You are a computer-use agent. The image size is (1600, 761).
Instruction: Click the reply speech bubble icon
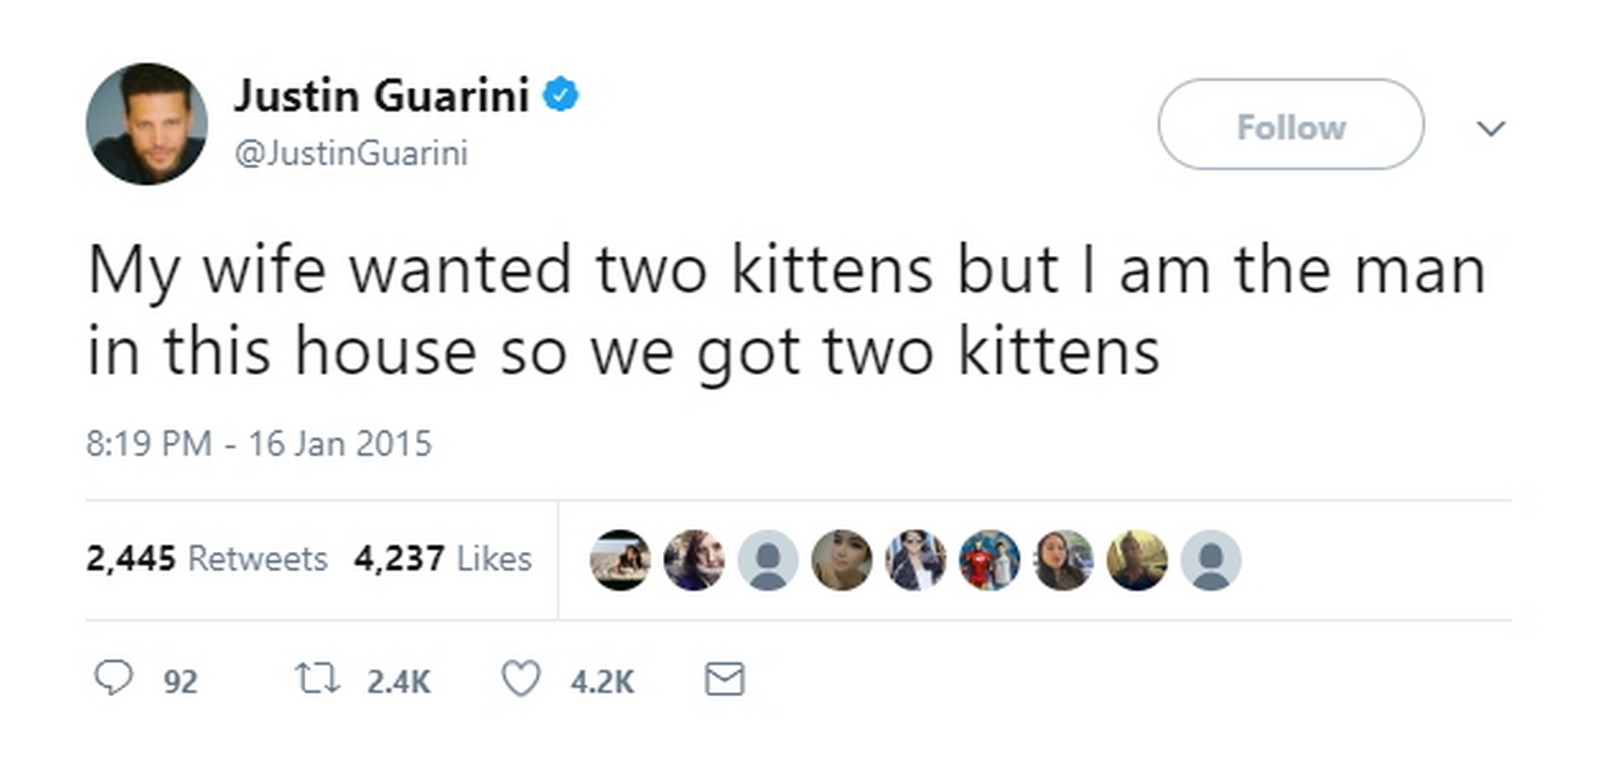(x=113, y=678)
